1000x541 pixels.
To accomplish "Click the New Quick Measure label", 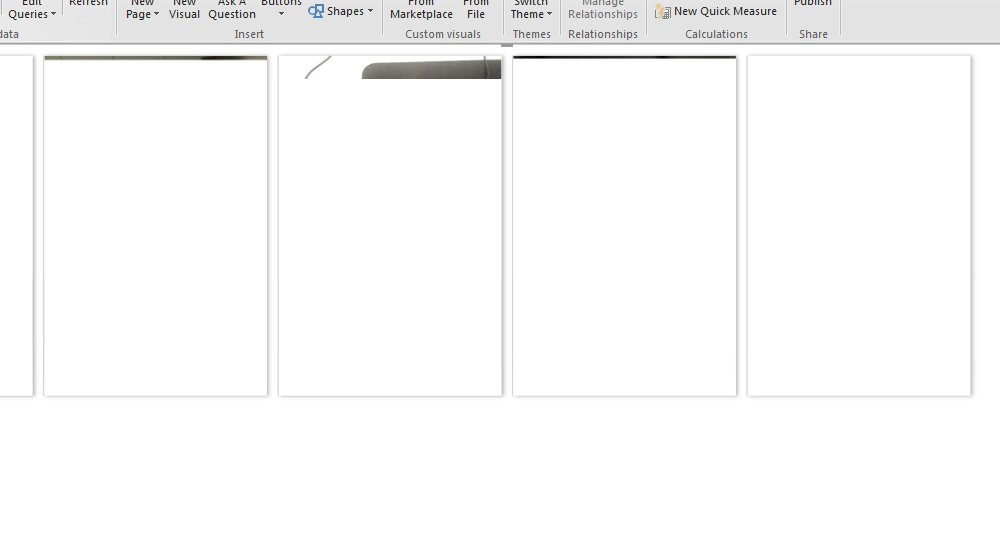I will [x=725, y=11].
